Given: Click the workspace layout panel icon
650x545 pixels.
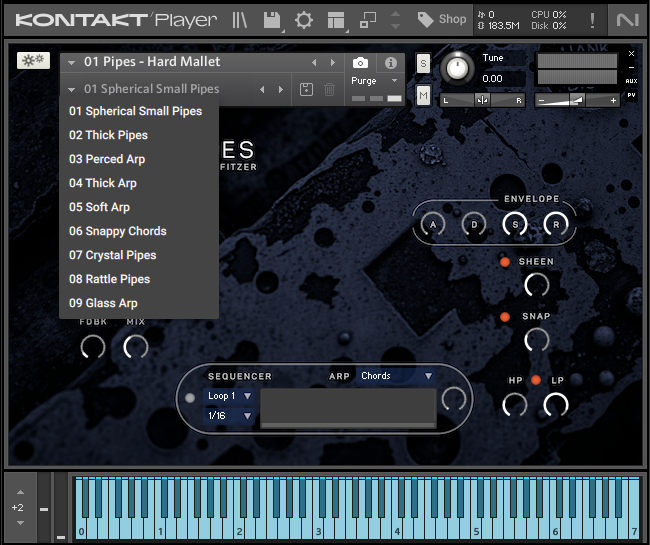Looking at the screenshot, I should coord(335,19).
